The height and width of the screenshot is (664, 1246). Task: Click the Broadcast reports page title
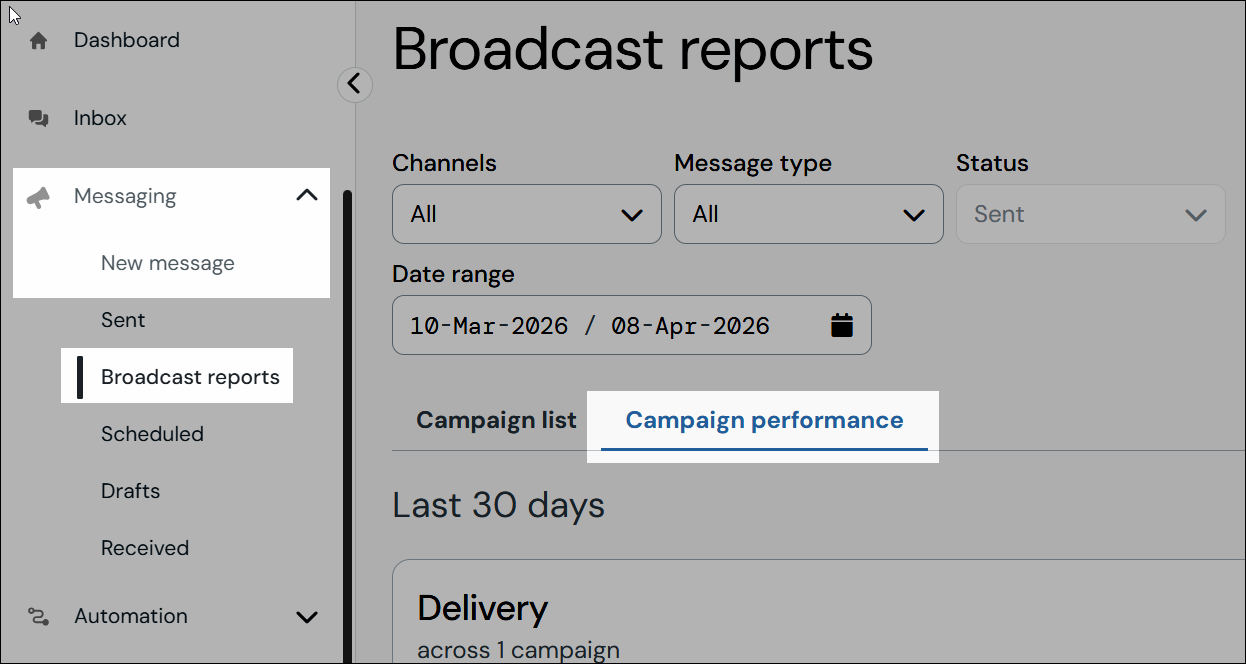pyautogui.click(x=633, y=50)
